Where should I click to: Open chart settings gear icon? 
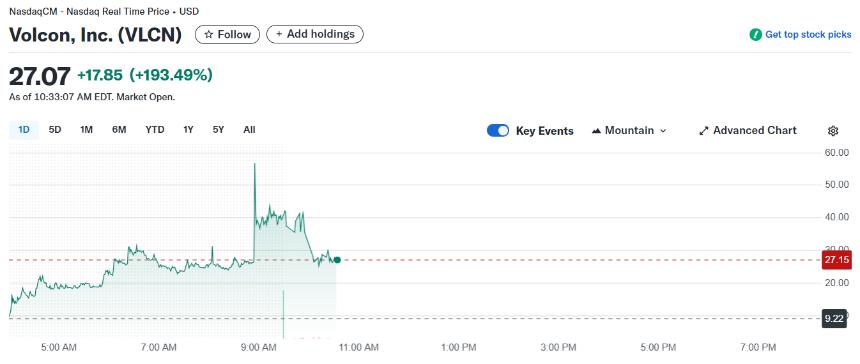[833, 130]
